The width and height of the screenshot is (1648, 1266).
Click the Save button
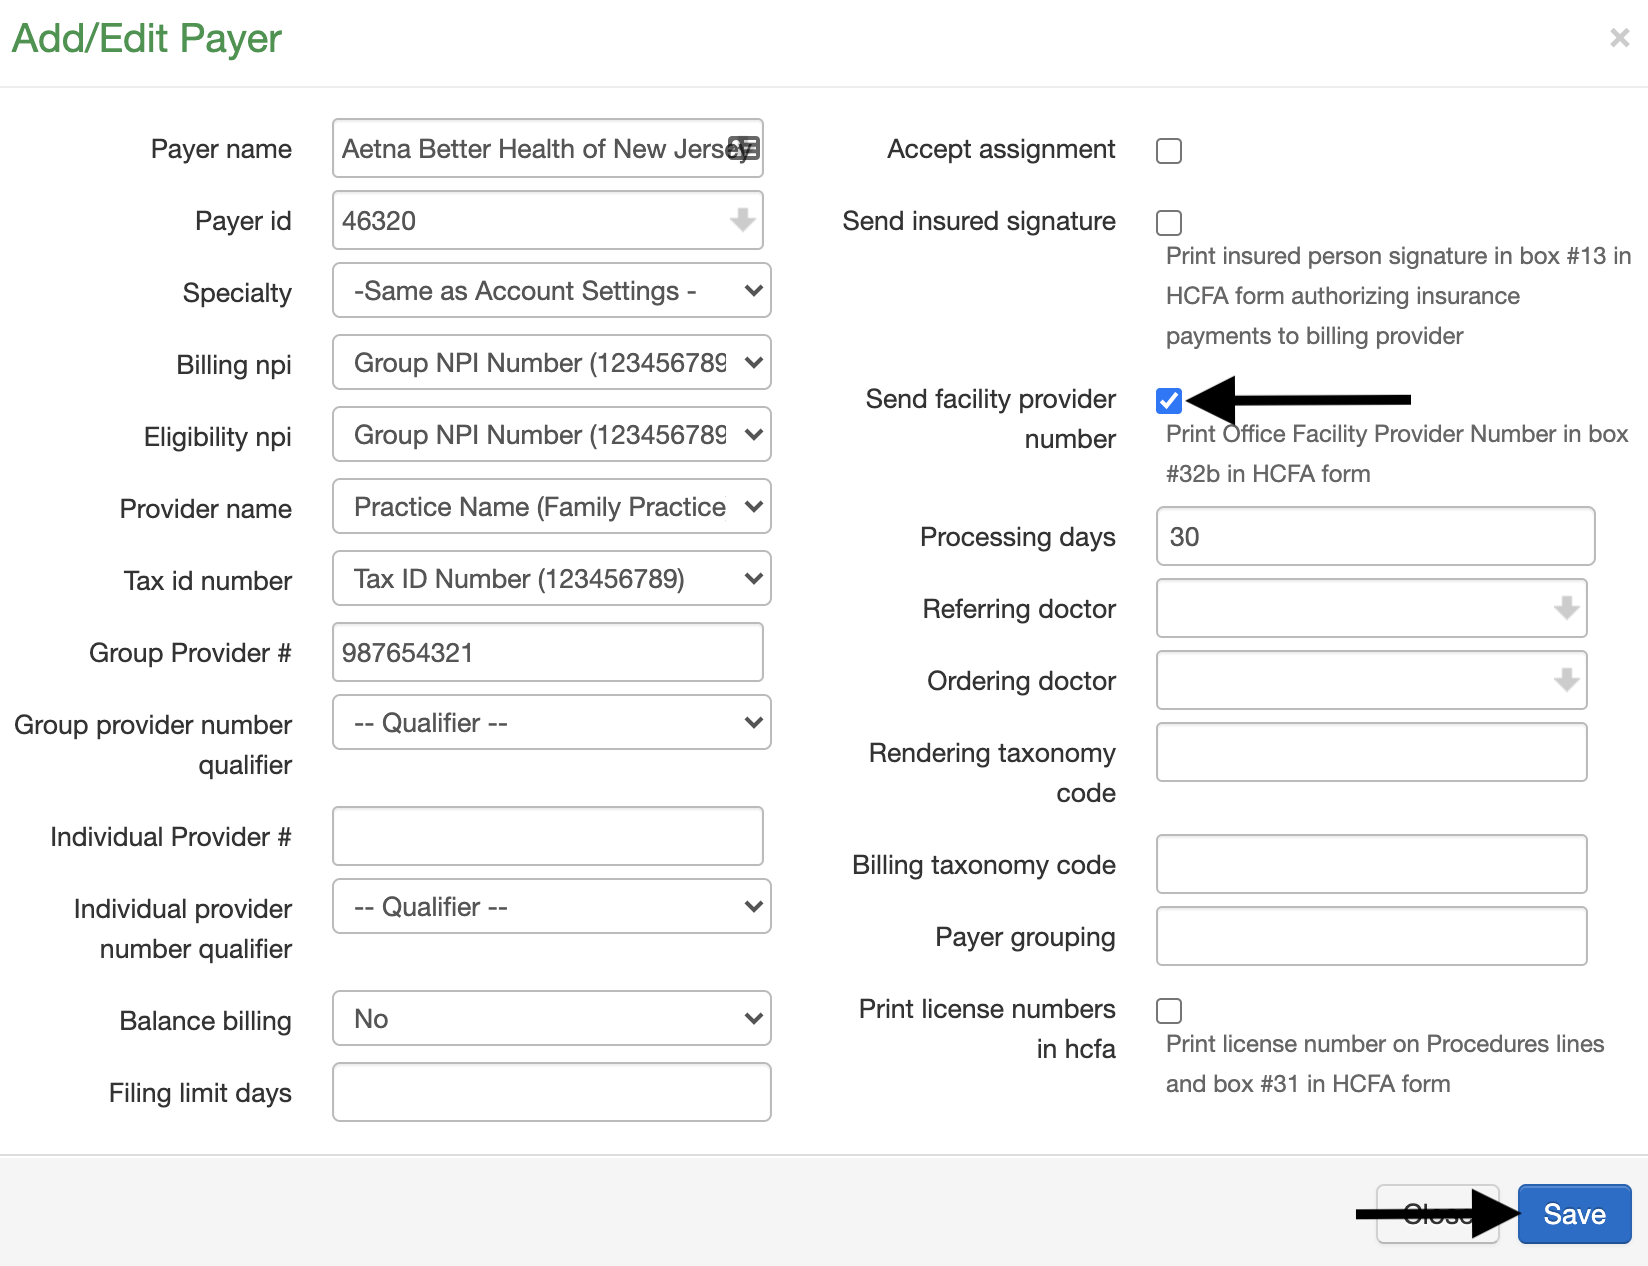[1574, 1214]
